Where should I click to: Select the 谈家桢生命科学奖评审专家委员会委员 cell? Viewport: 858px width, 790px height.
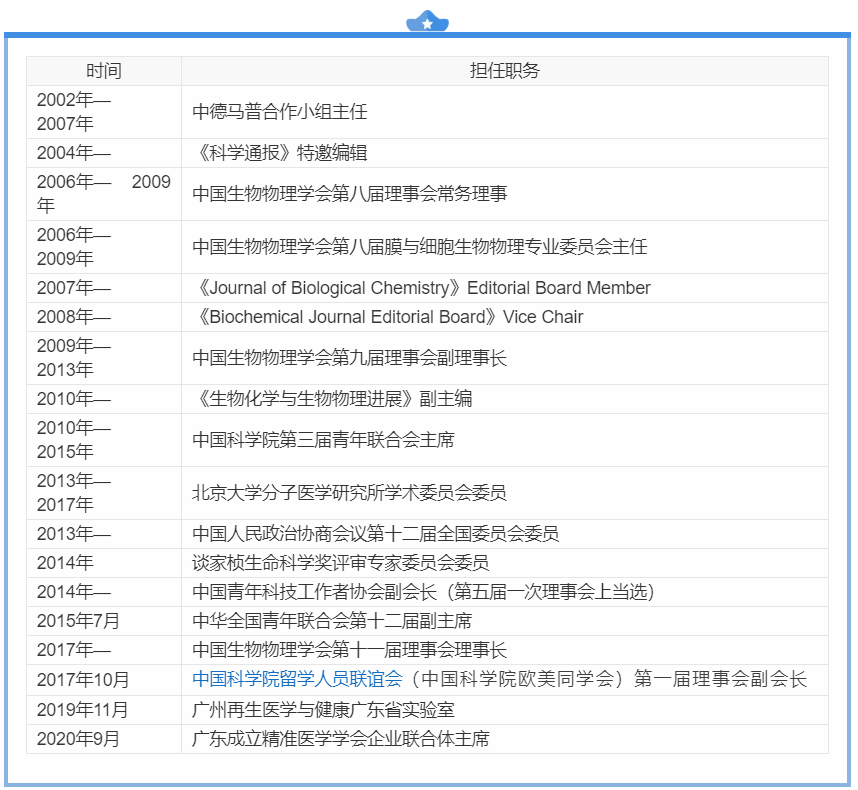[341, 562]
